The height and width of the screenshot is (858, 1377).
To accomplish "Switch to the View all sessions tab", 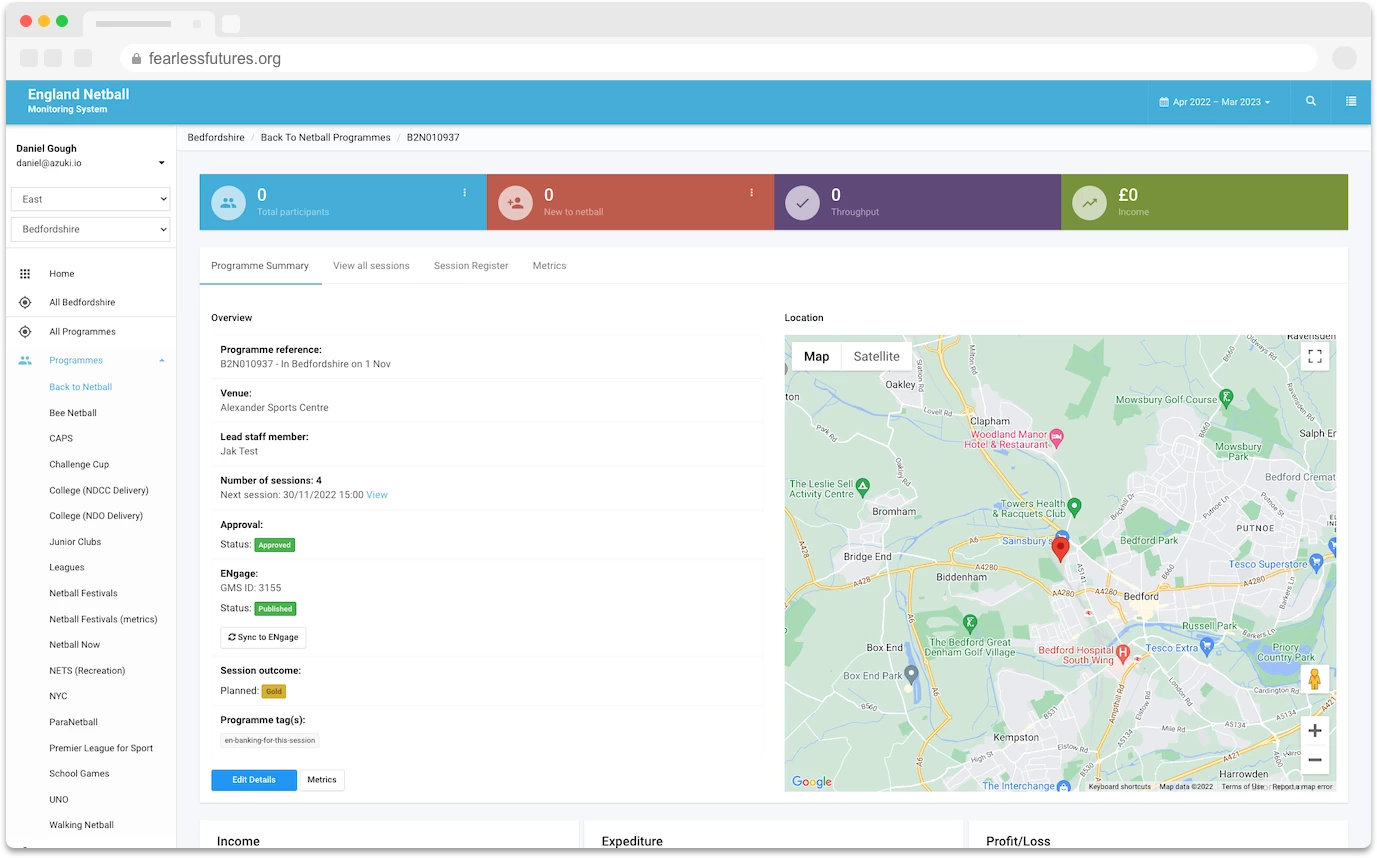I will pos(371,265).
